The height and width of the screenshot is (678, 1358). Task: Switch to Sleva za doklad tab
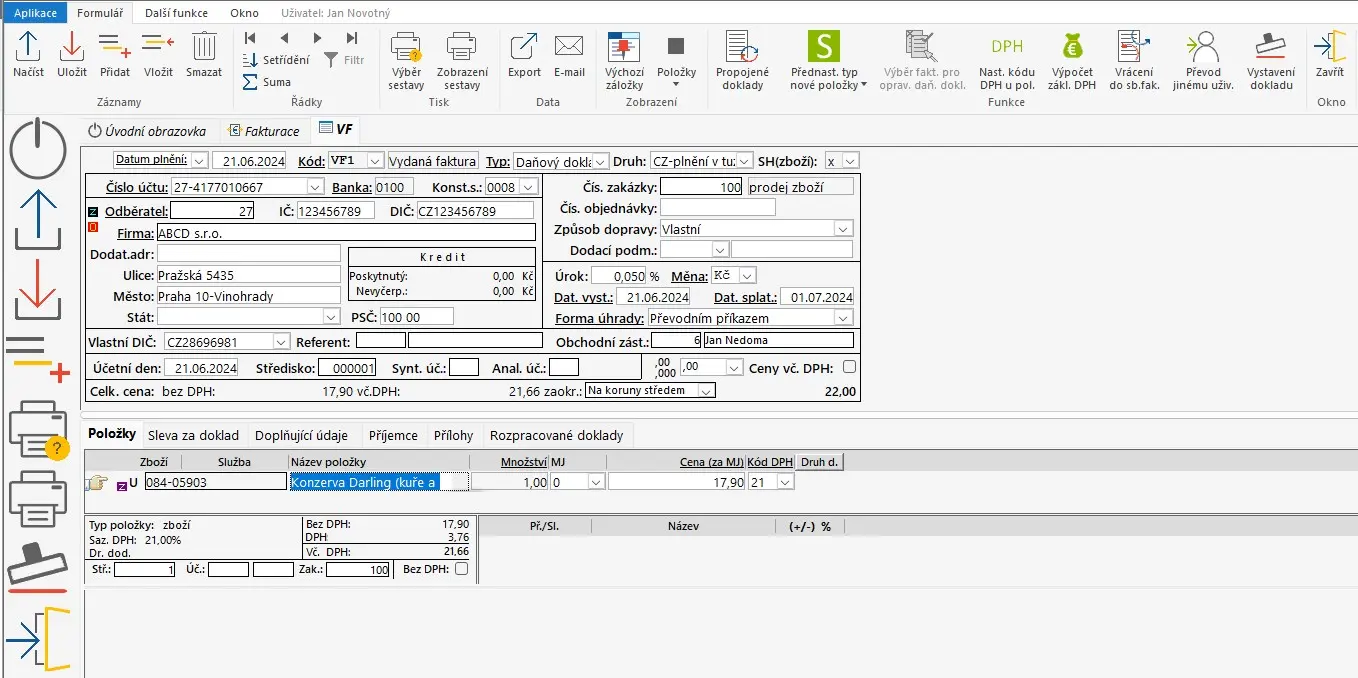coord(193,435)
